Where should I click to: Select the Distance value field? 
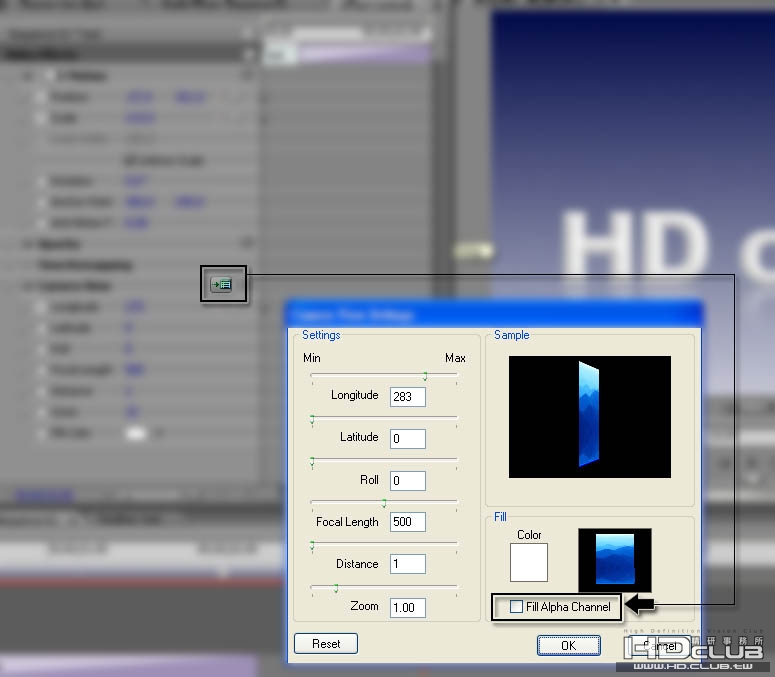point(407,564)
